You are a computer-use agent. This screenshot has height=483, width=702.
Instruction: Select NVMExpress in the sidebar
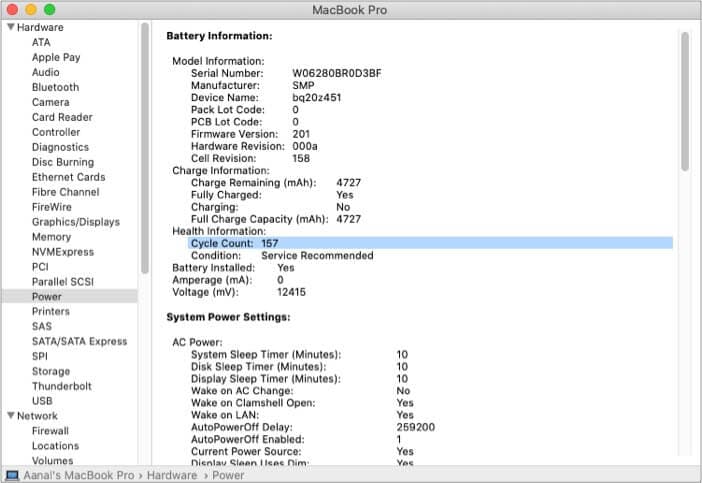click(63, 252)
